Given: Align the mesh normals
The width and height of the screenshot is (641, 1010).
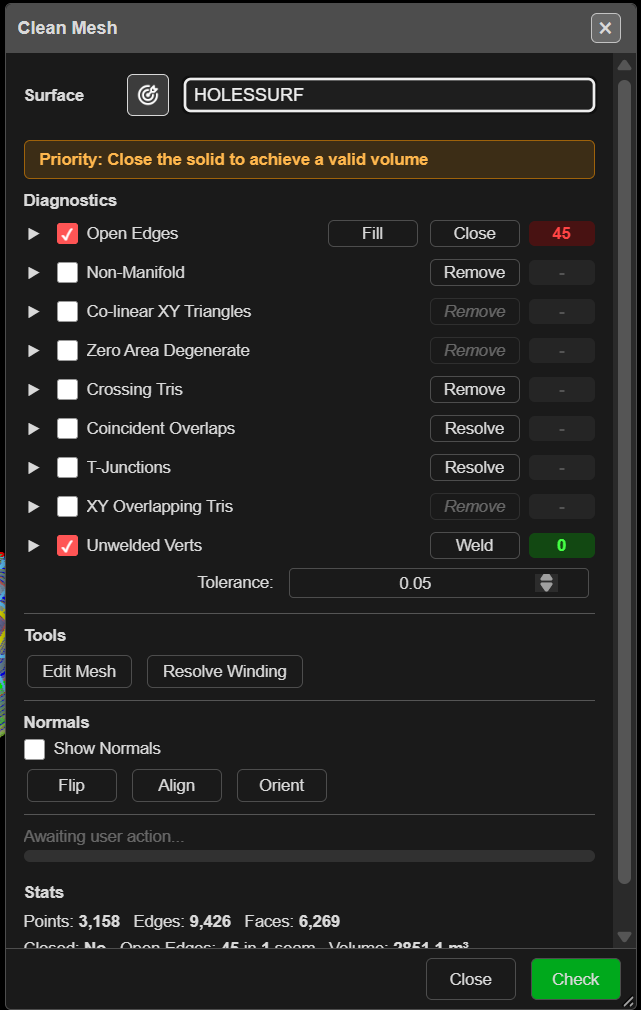Looking at the screenshot, I should pos(177,786).
